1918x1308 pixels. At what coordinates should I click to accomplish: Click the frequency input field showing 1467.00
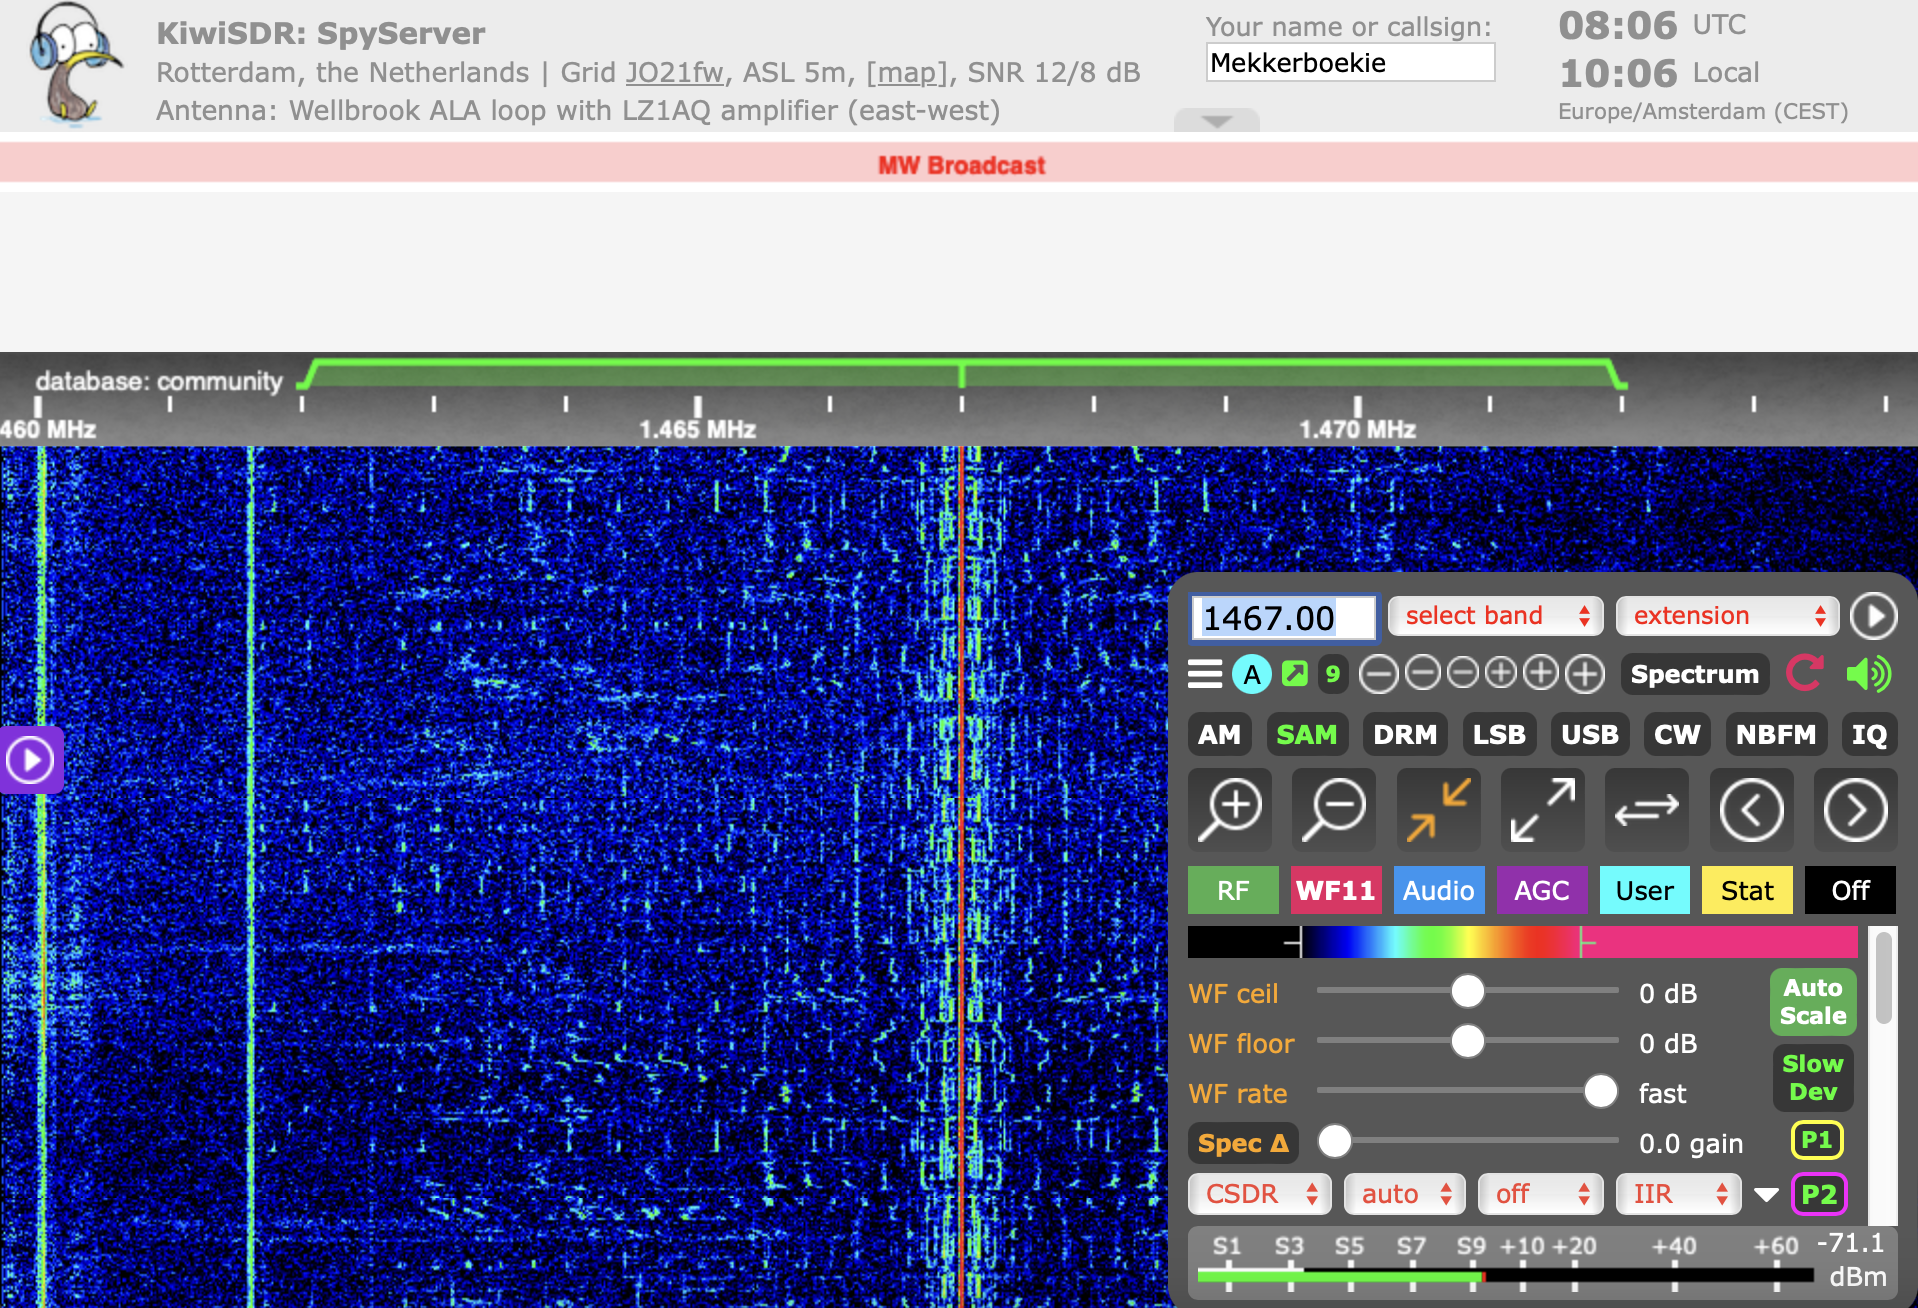click(x=1282, y=618)
